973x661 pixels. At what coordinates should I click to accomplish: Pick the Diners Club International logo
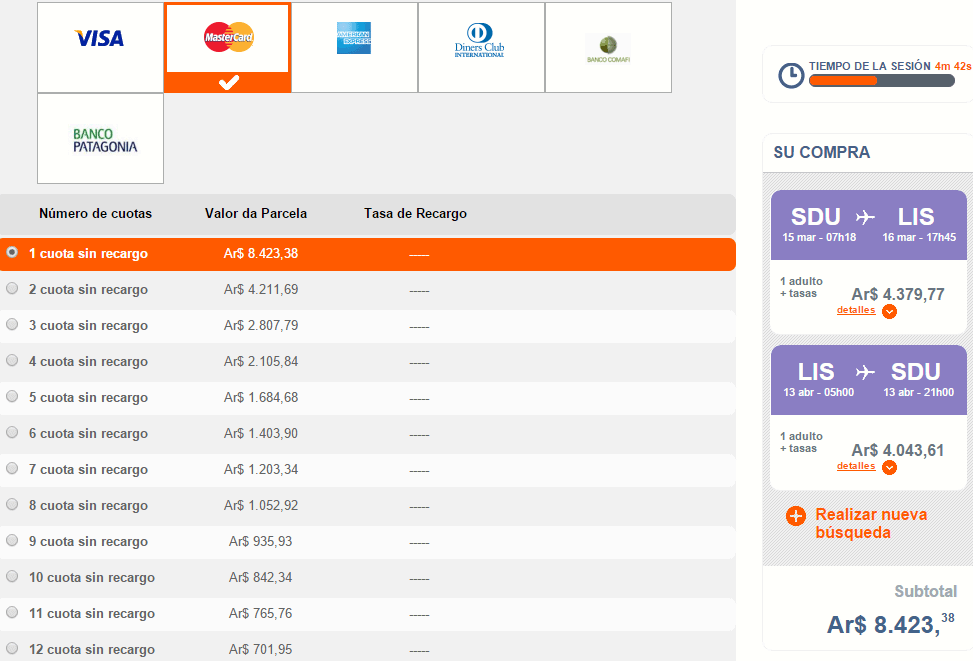click(x=479, y=40)
